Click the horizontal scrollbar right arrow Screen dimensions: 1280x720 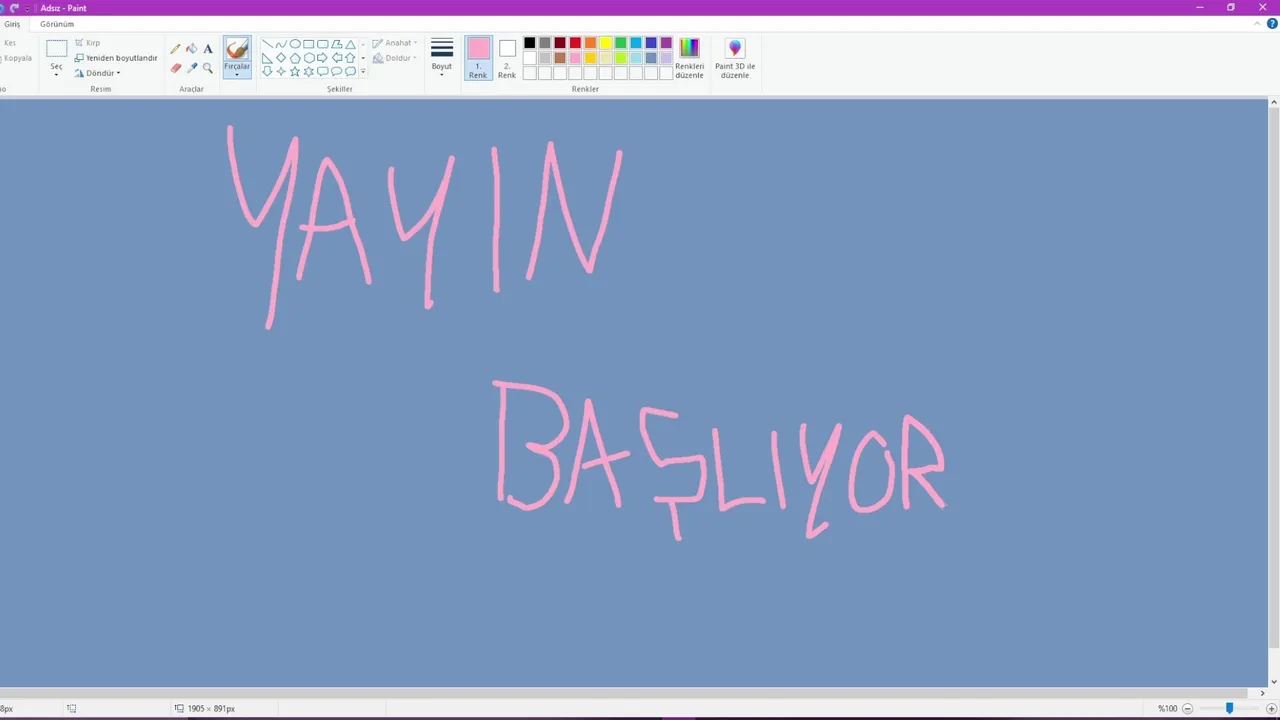point(1262,693)
